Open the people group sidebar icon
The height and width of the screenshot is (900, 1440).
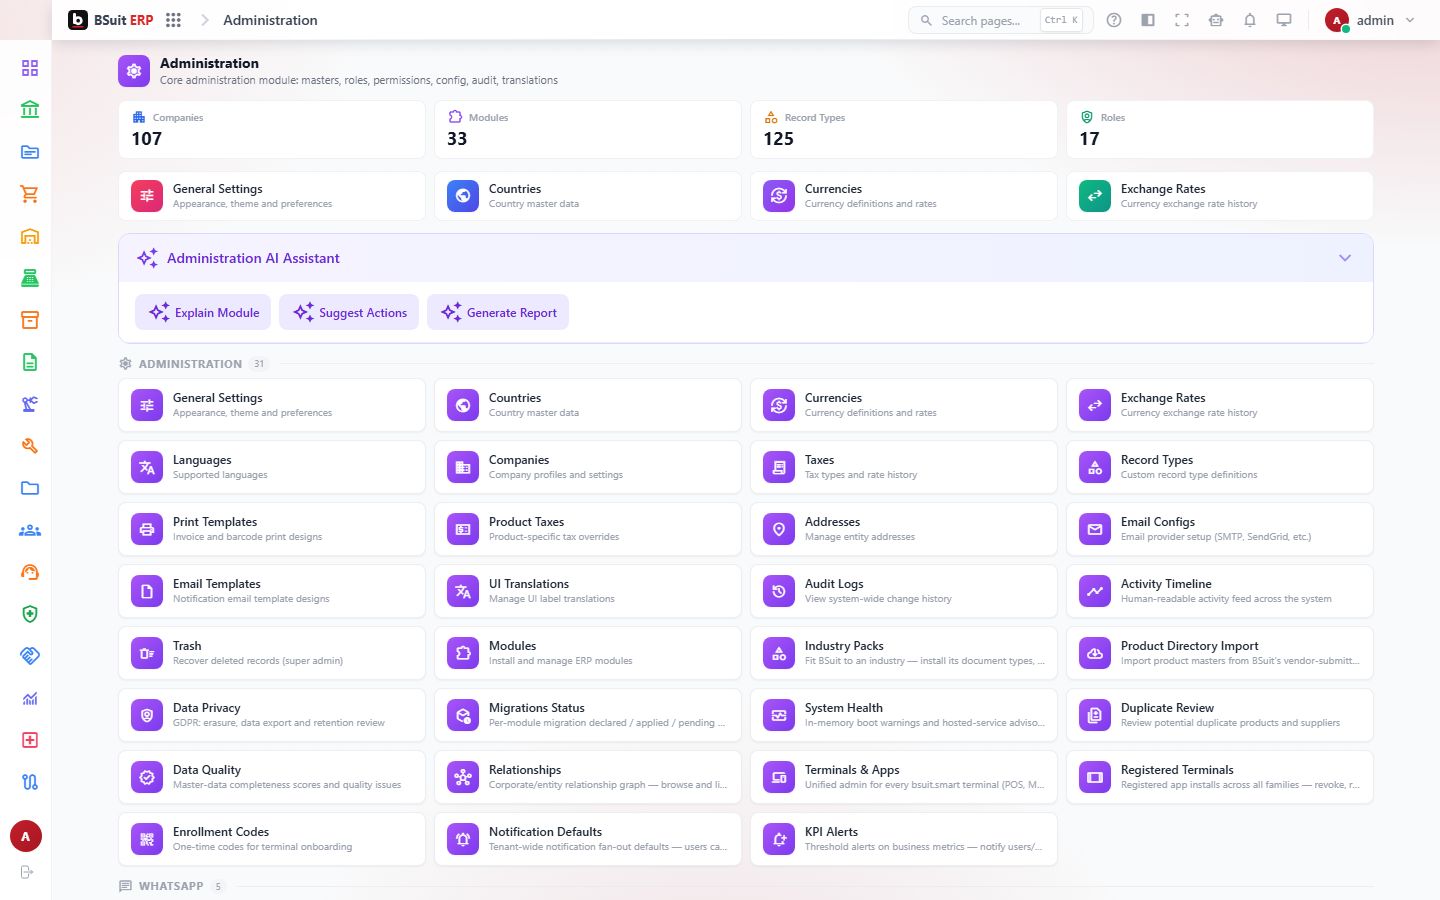[30, 530]
